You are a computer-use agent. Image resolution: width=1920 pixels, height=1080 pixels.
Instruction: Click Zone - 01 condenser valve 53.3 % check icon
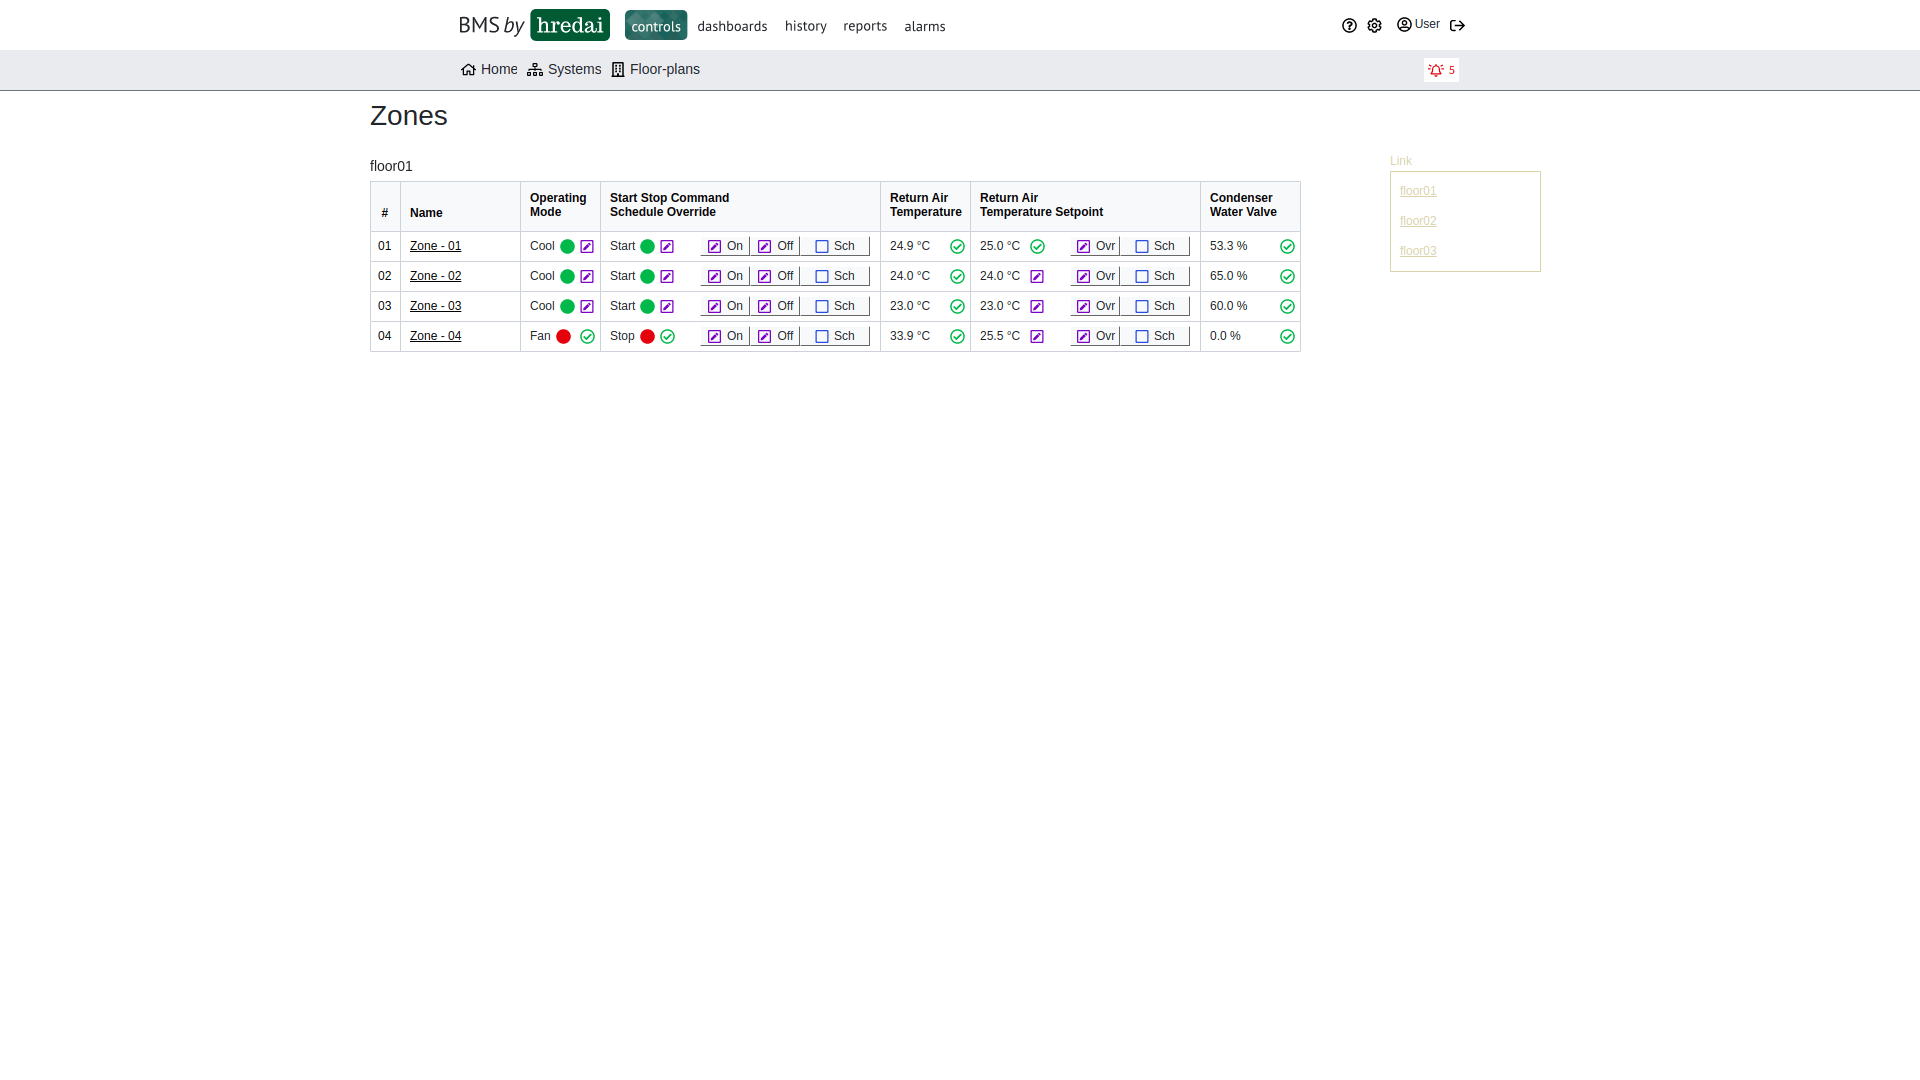pyautogui.click(x=1287, y=247)
